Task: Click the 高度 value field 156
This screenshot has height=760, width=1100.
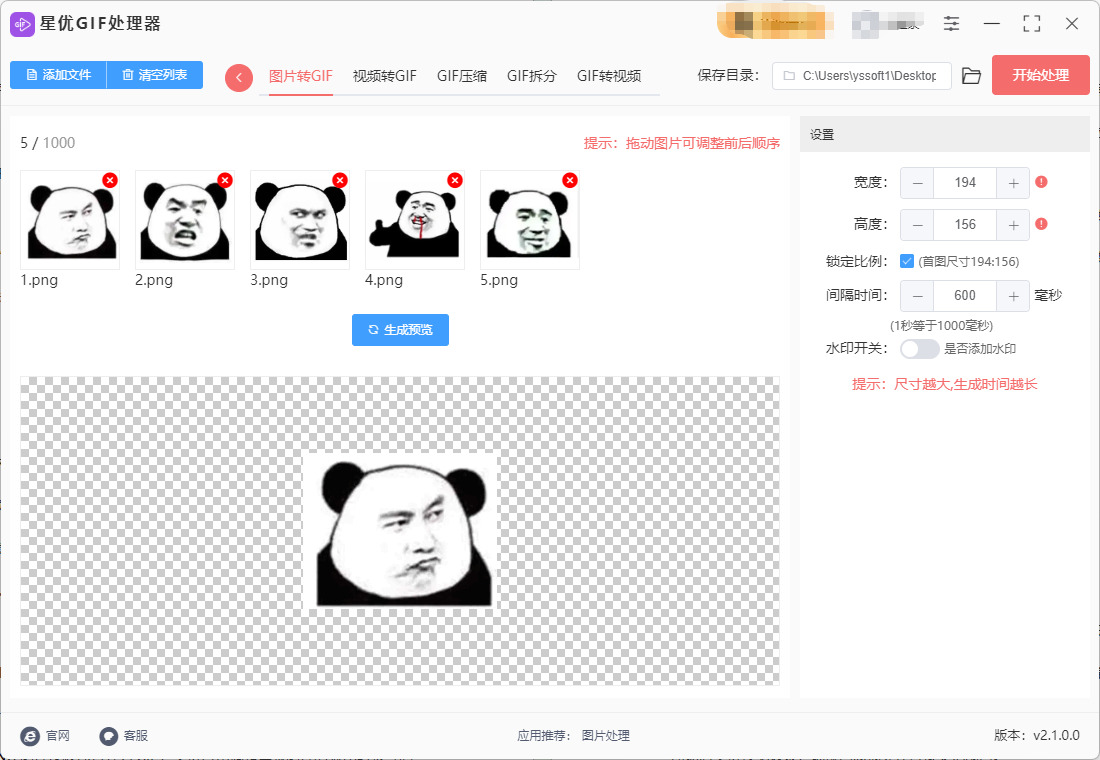Action: (965, 225)
